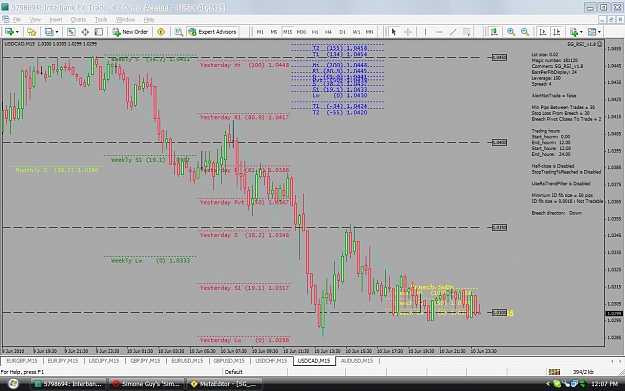The height and width of the screenshot is (391, 625).
Task: Open the Help menu
Action: click(x=149, y=20)
